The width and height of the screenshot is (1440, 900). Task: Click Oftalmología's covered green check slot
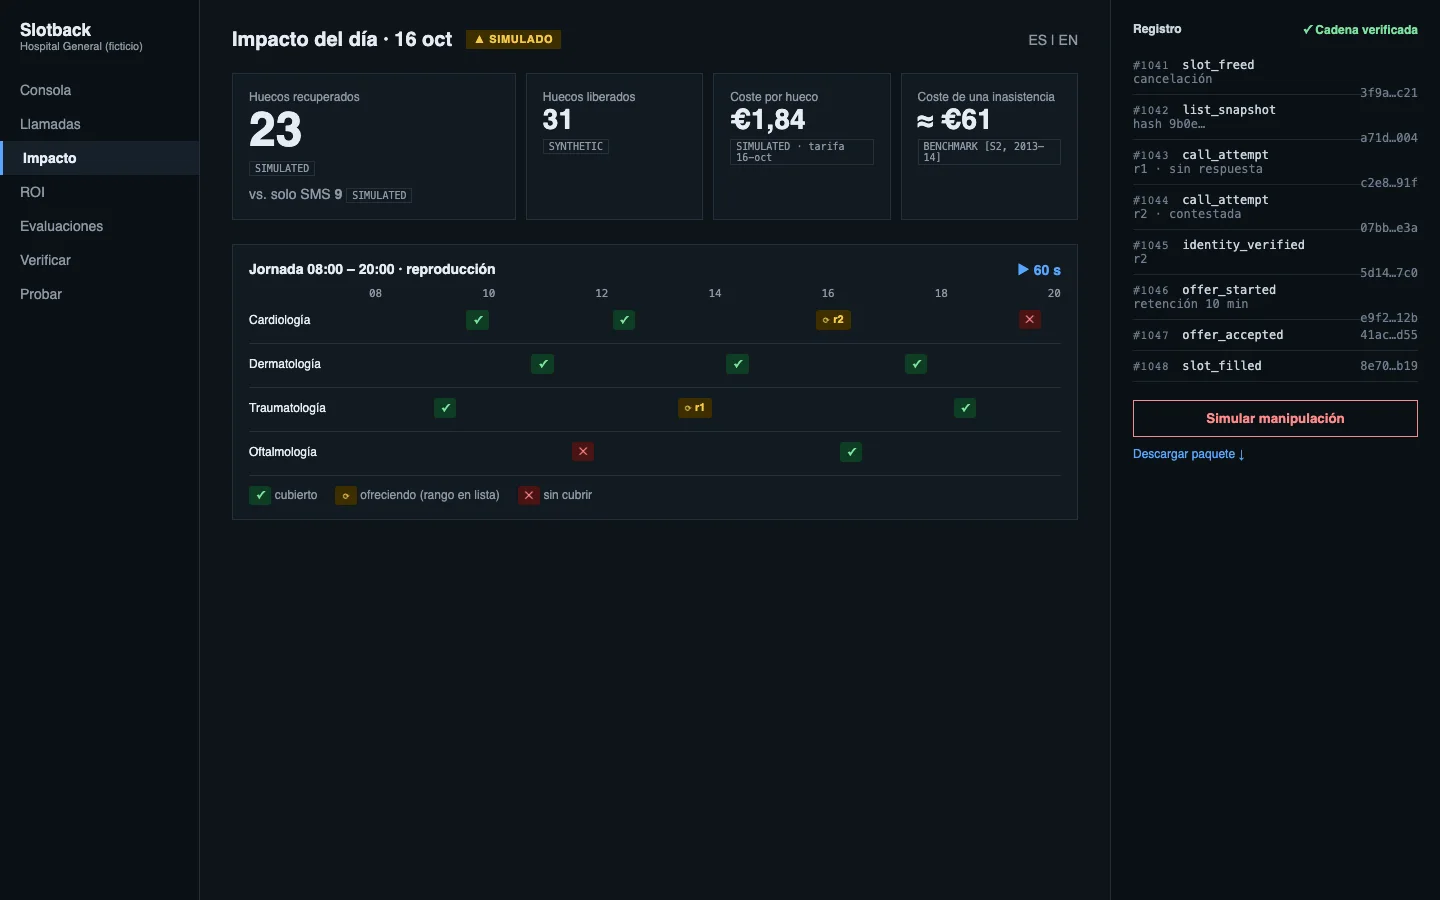pyautogui.click(x=851, y=452)
